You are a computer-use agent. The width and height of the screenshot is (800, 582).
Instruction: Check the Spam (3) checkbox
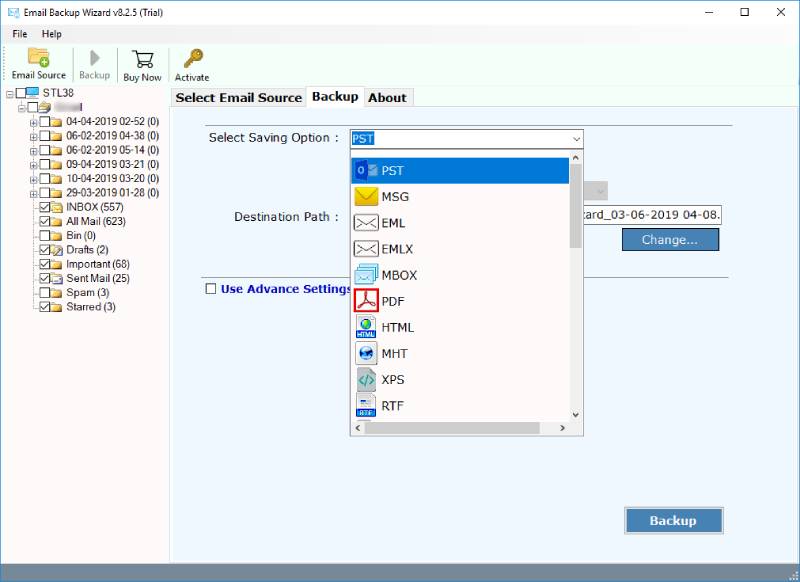click(44, 293)
